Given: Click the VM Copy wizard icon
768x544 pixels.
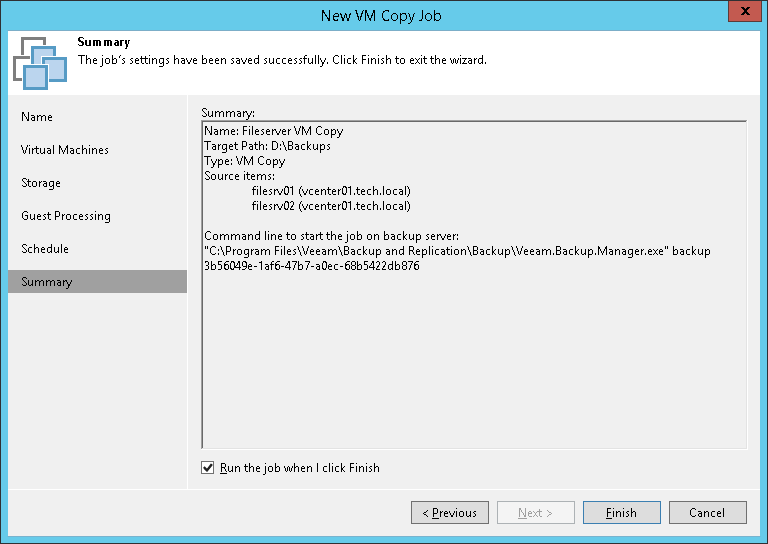Looking at the screenshot, I should coord(40,63).
